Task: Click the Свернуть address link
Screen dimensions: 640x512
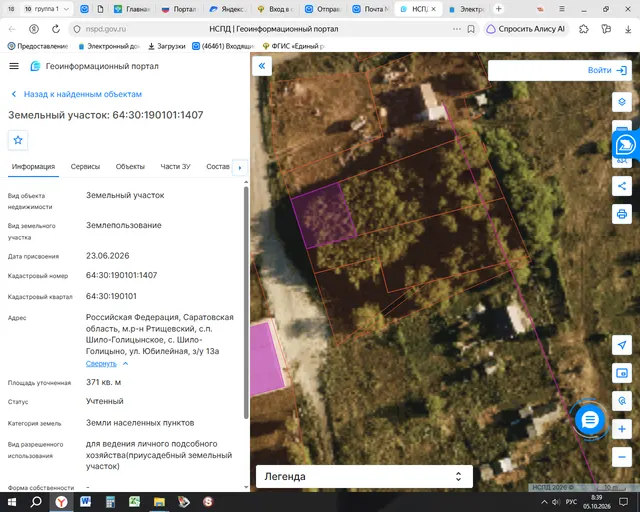Action: click(101, 363)
